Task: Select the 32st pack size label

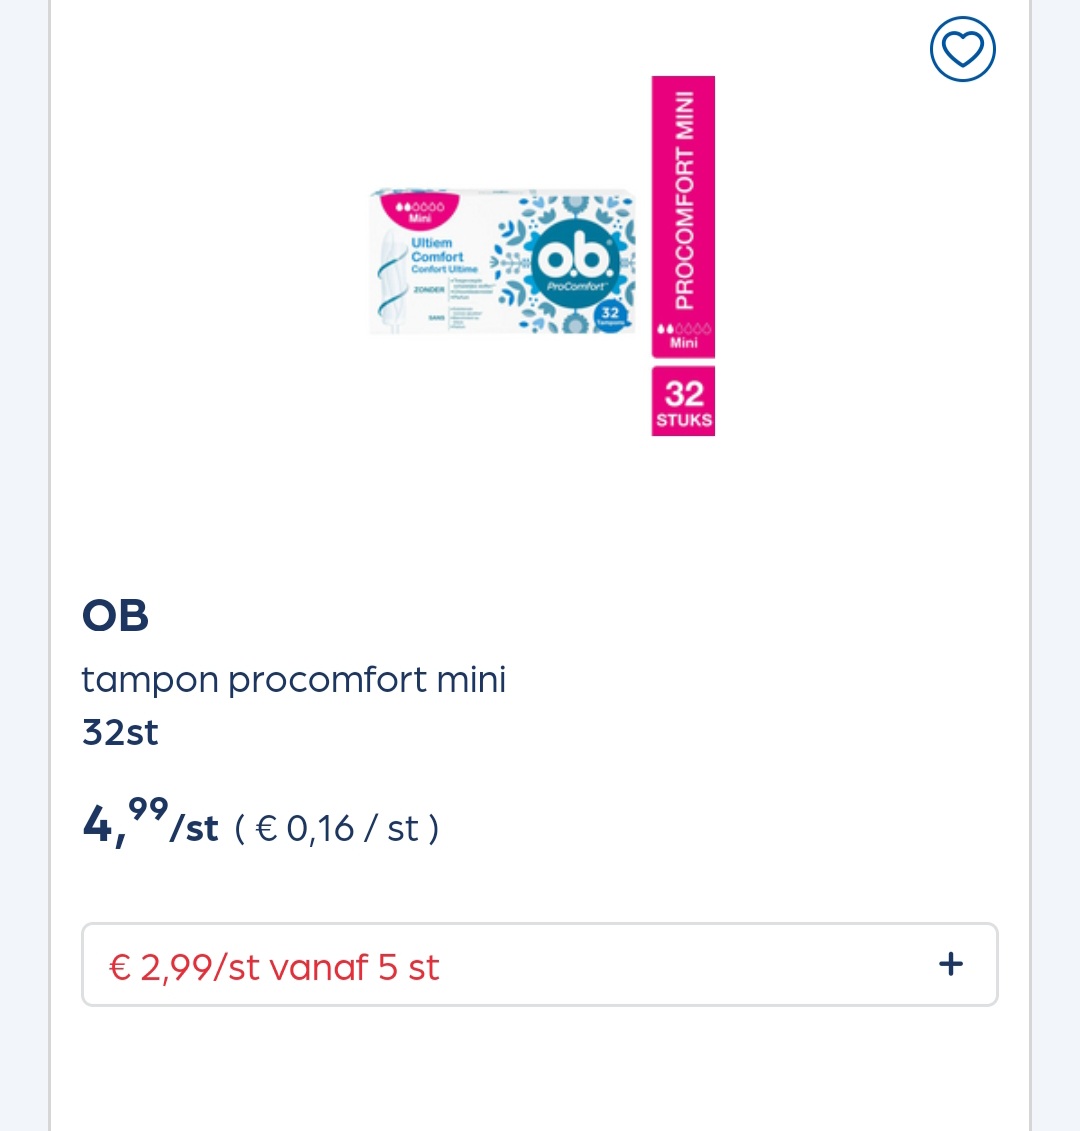Action: click(x=119, y=732)
